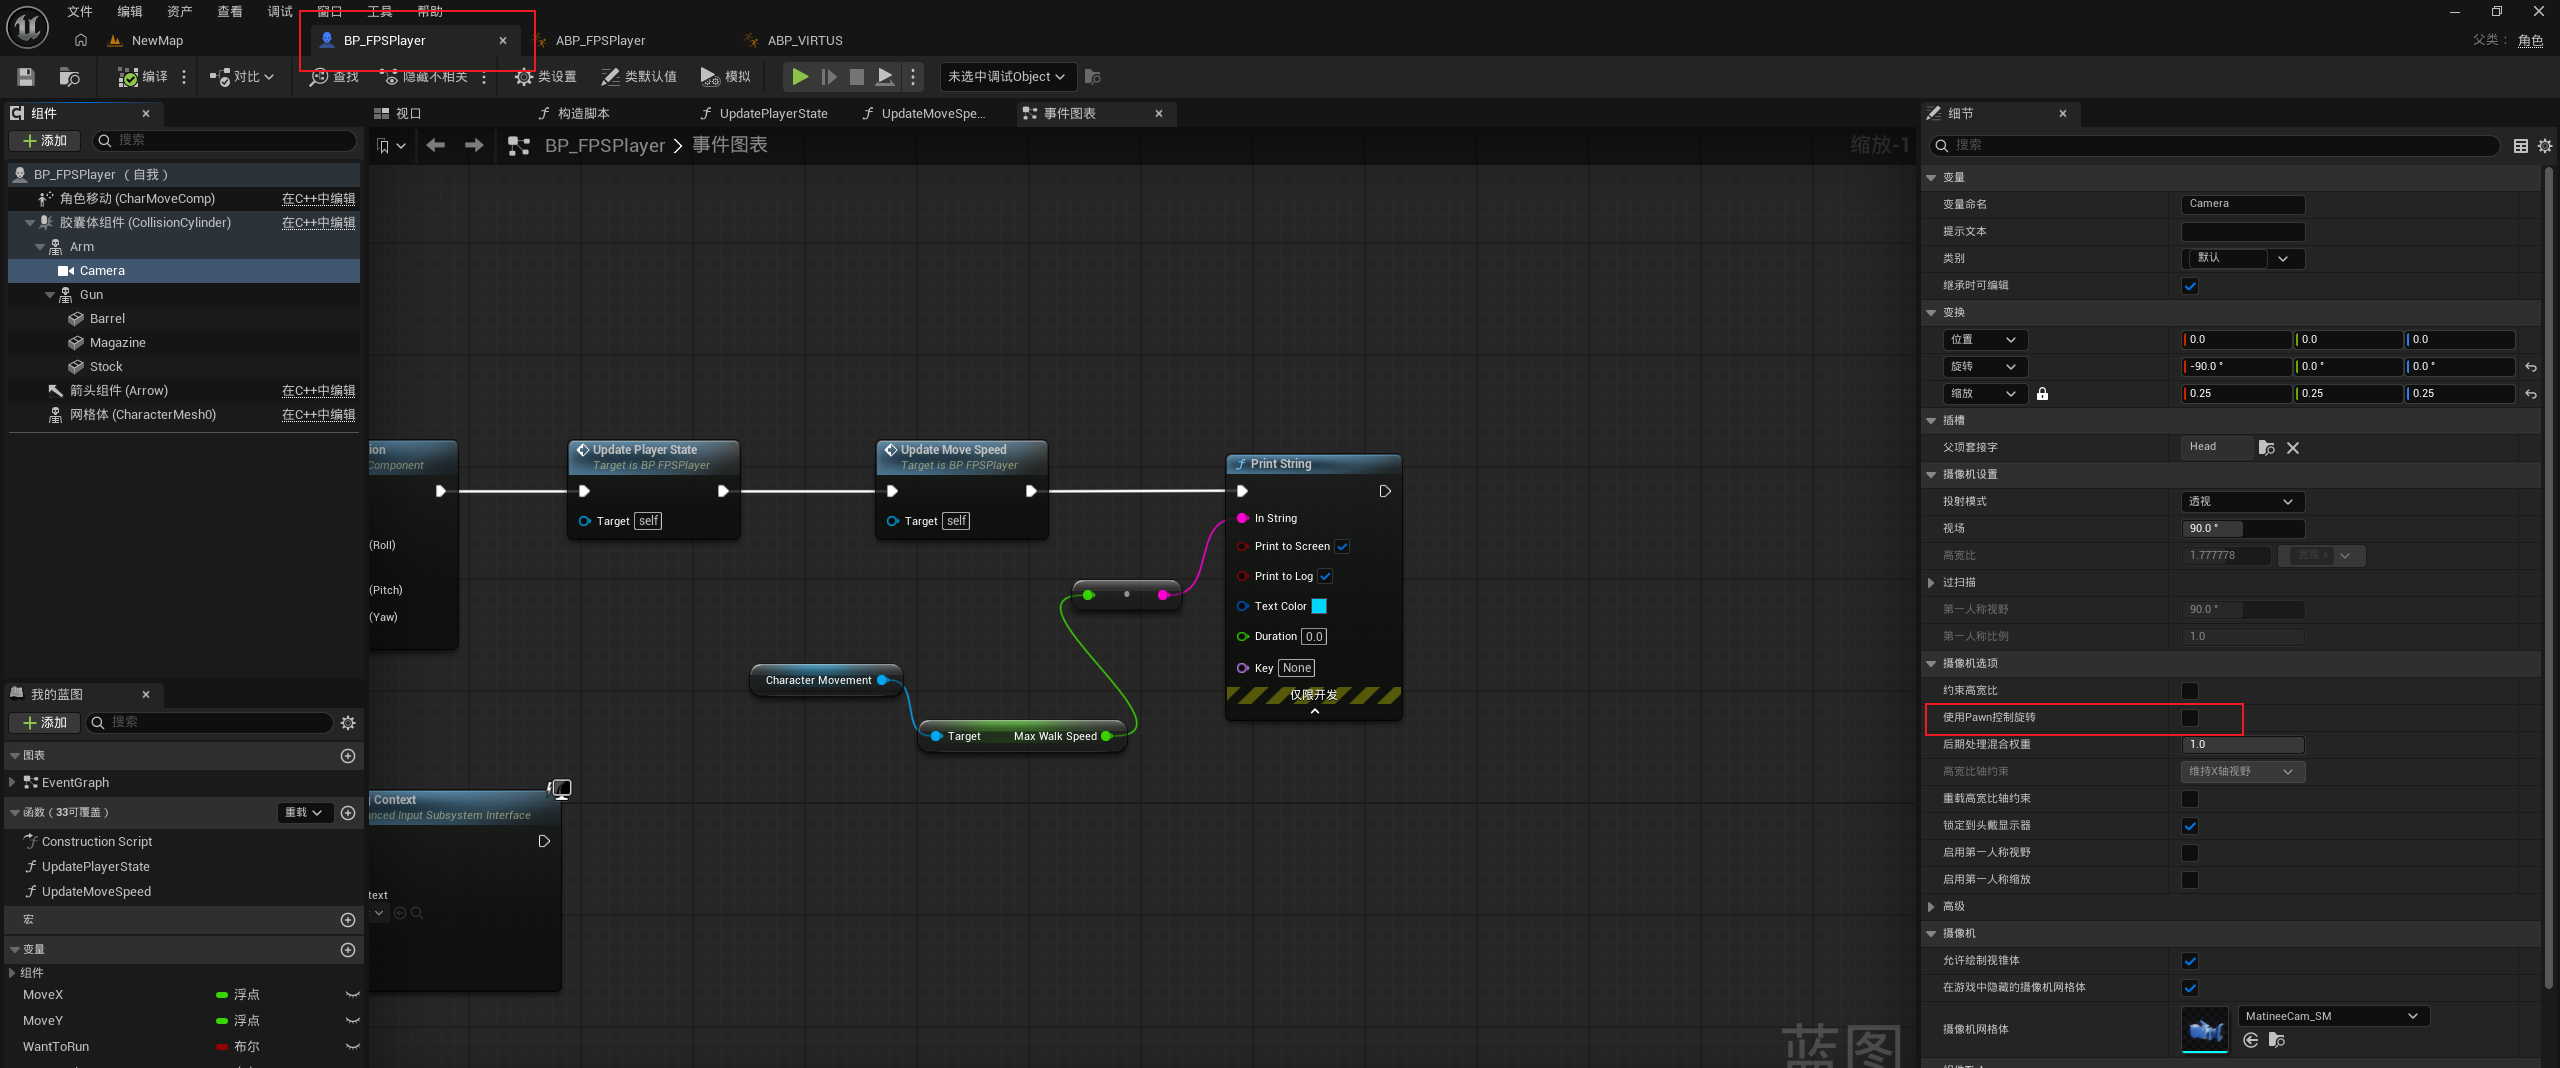This screenshot has height=1068, width=2560.
Task: Open the graph bookmarks menu
Action: pyautogui.click(x=391, y=146)
